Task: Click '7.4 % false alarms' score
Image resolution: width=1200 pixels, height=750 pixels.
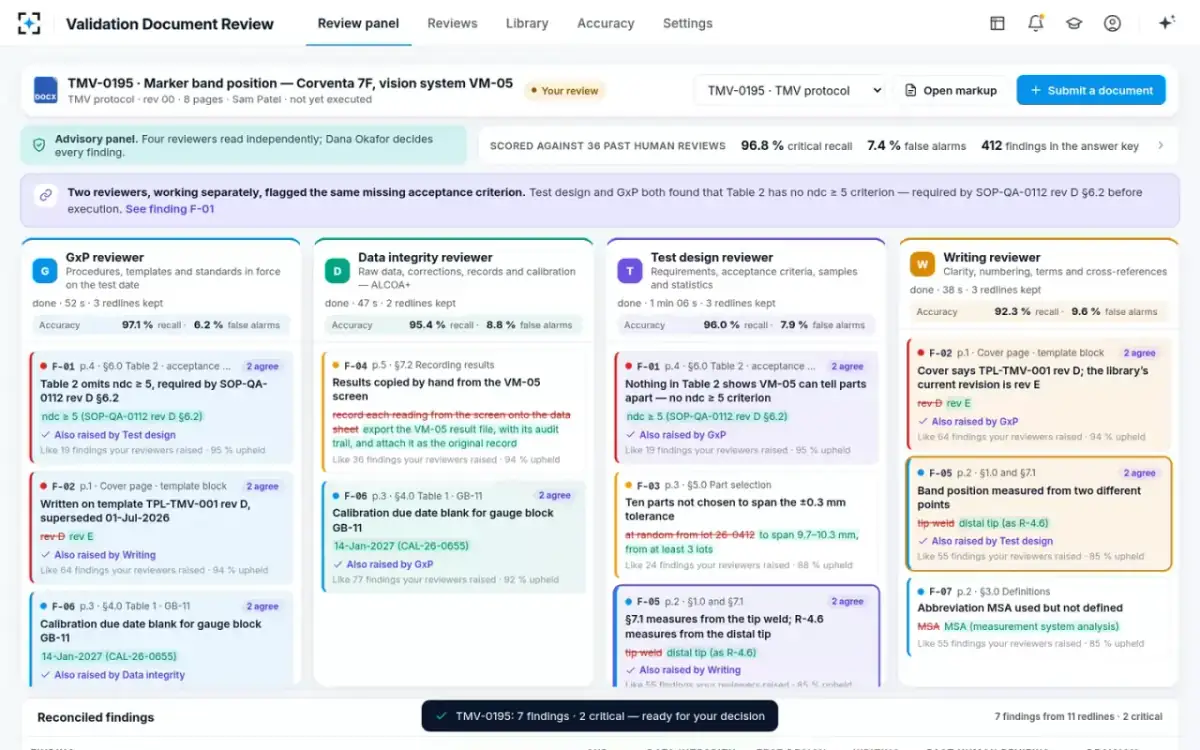Action: pos(916,146)
